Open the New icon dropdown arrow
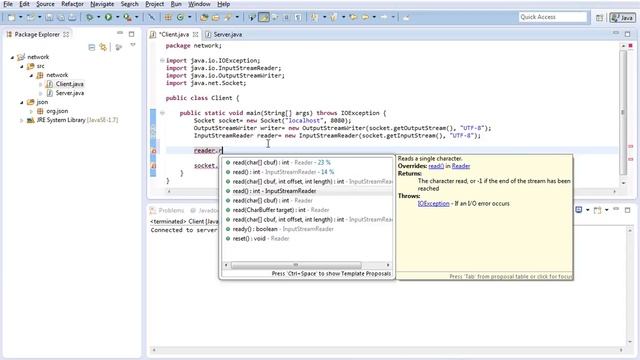 20,18
